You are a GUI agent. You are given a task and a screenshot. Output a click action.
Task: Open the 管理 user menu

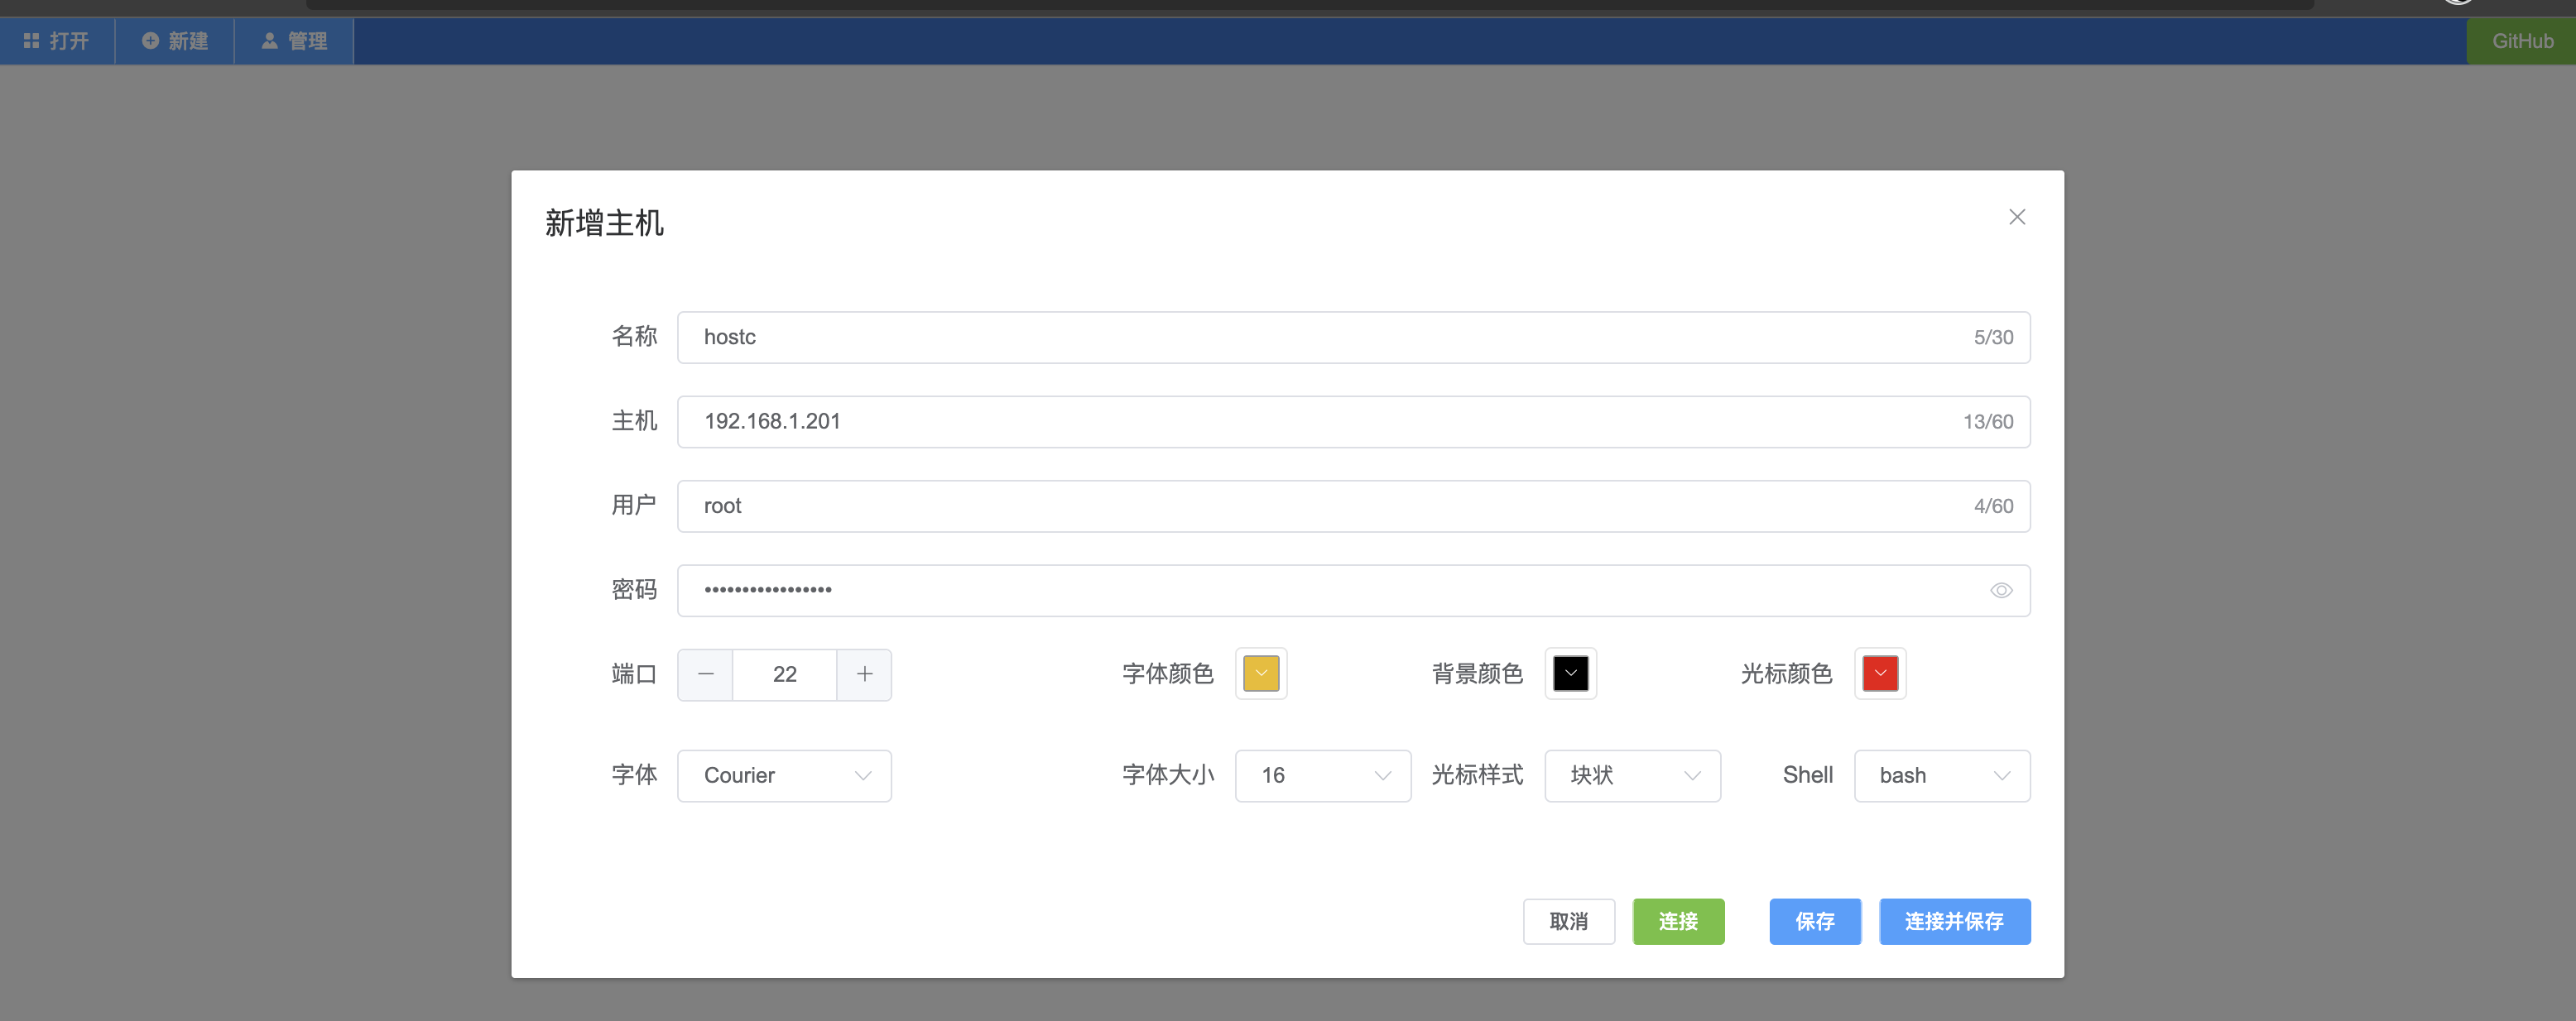pos(294,41)
